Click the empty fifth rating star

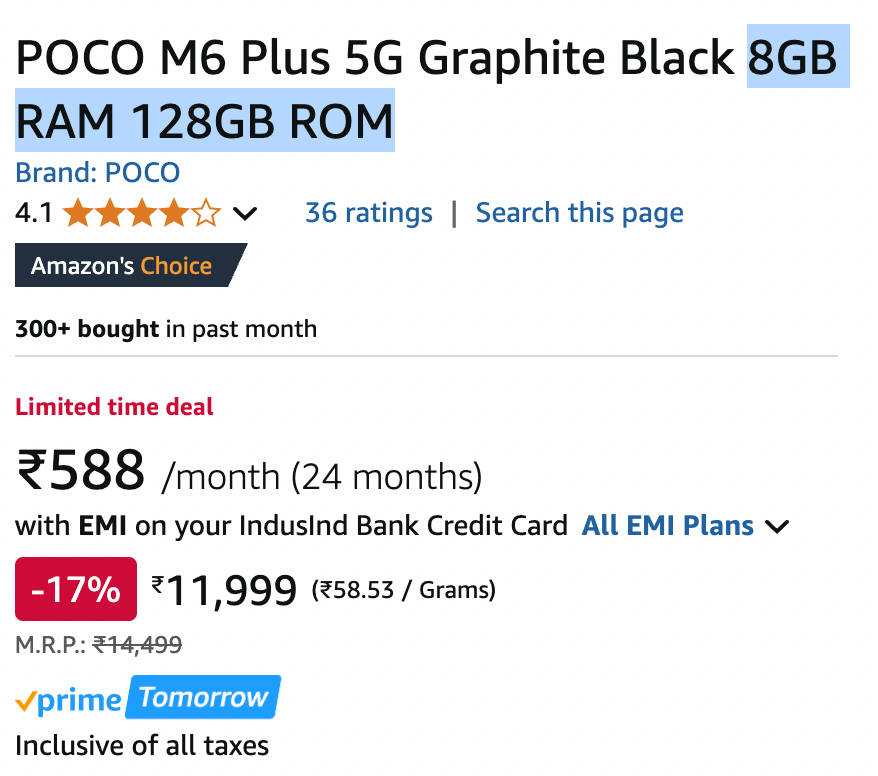(x=206, y=213)
